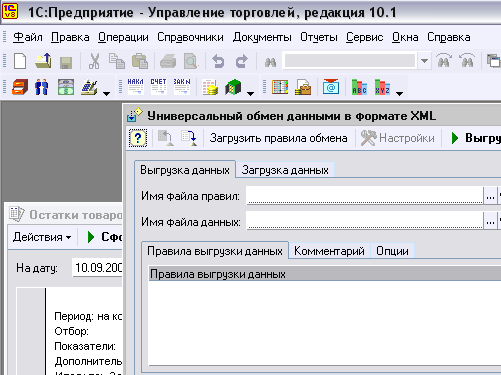501x375 pixels.
Task: Click the Выгрузить run button
Action: (x=475, y=138)
